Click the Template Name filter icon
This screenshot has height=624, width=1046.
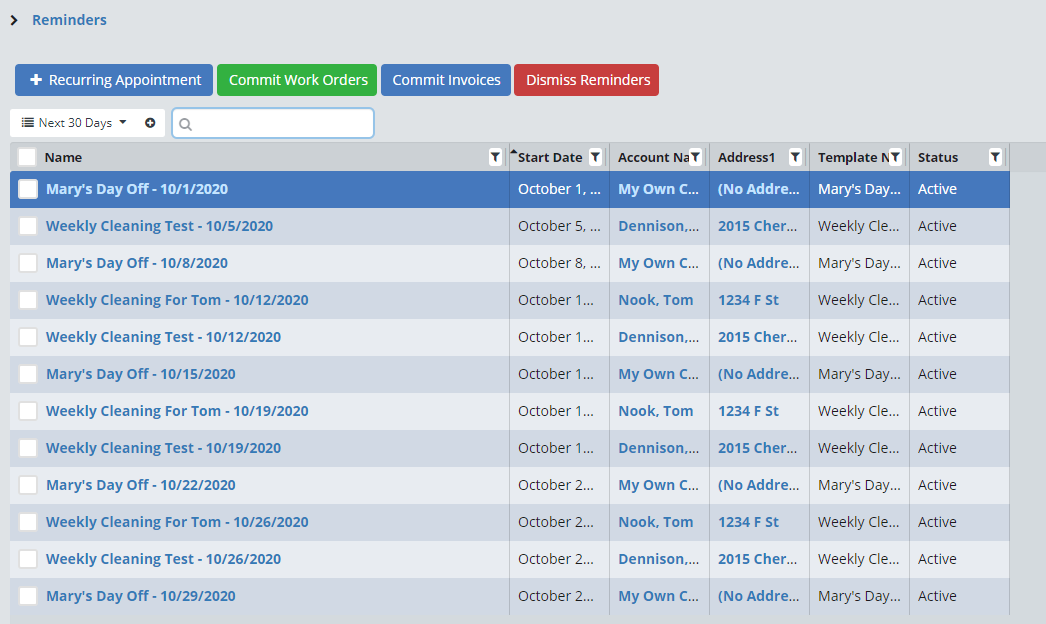tap(895, 157)
